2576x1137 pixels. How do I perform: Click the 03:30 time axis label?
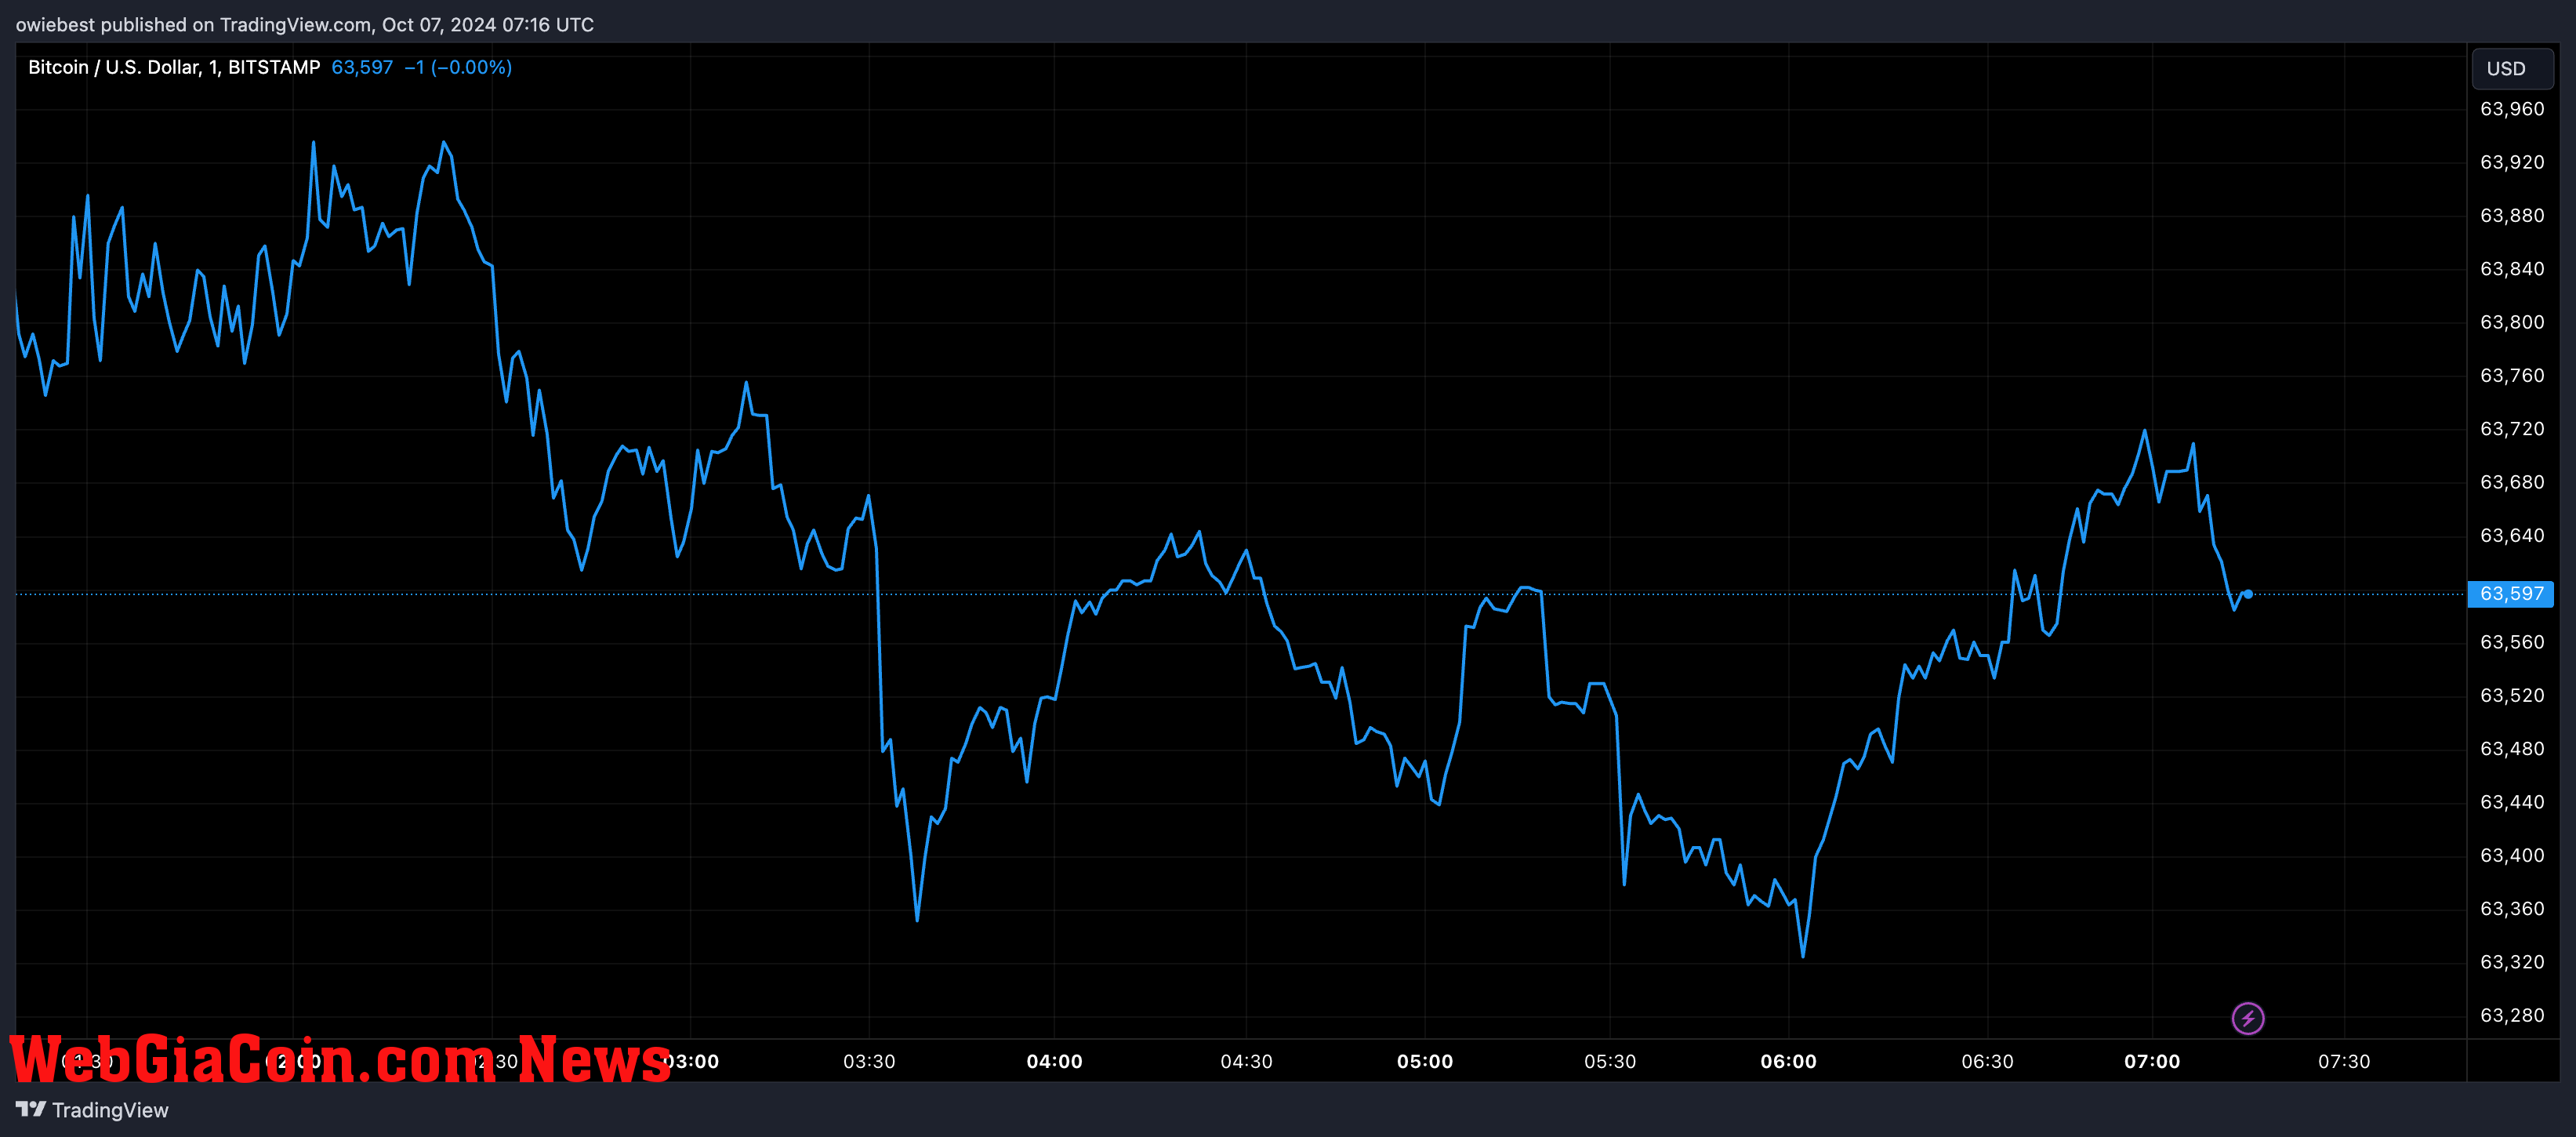[x=869, y=1061]
